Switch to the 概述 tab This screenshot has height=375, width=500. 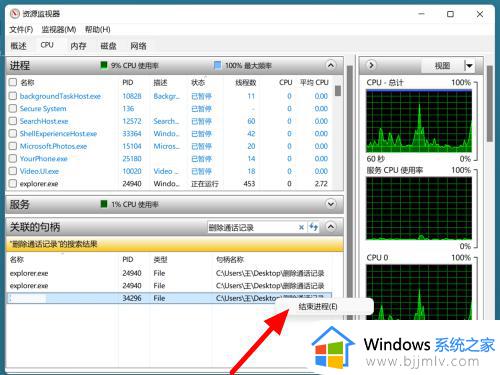tap(18, 46)
